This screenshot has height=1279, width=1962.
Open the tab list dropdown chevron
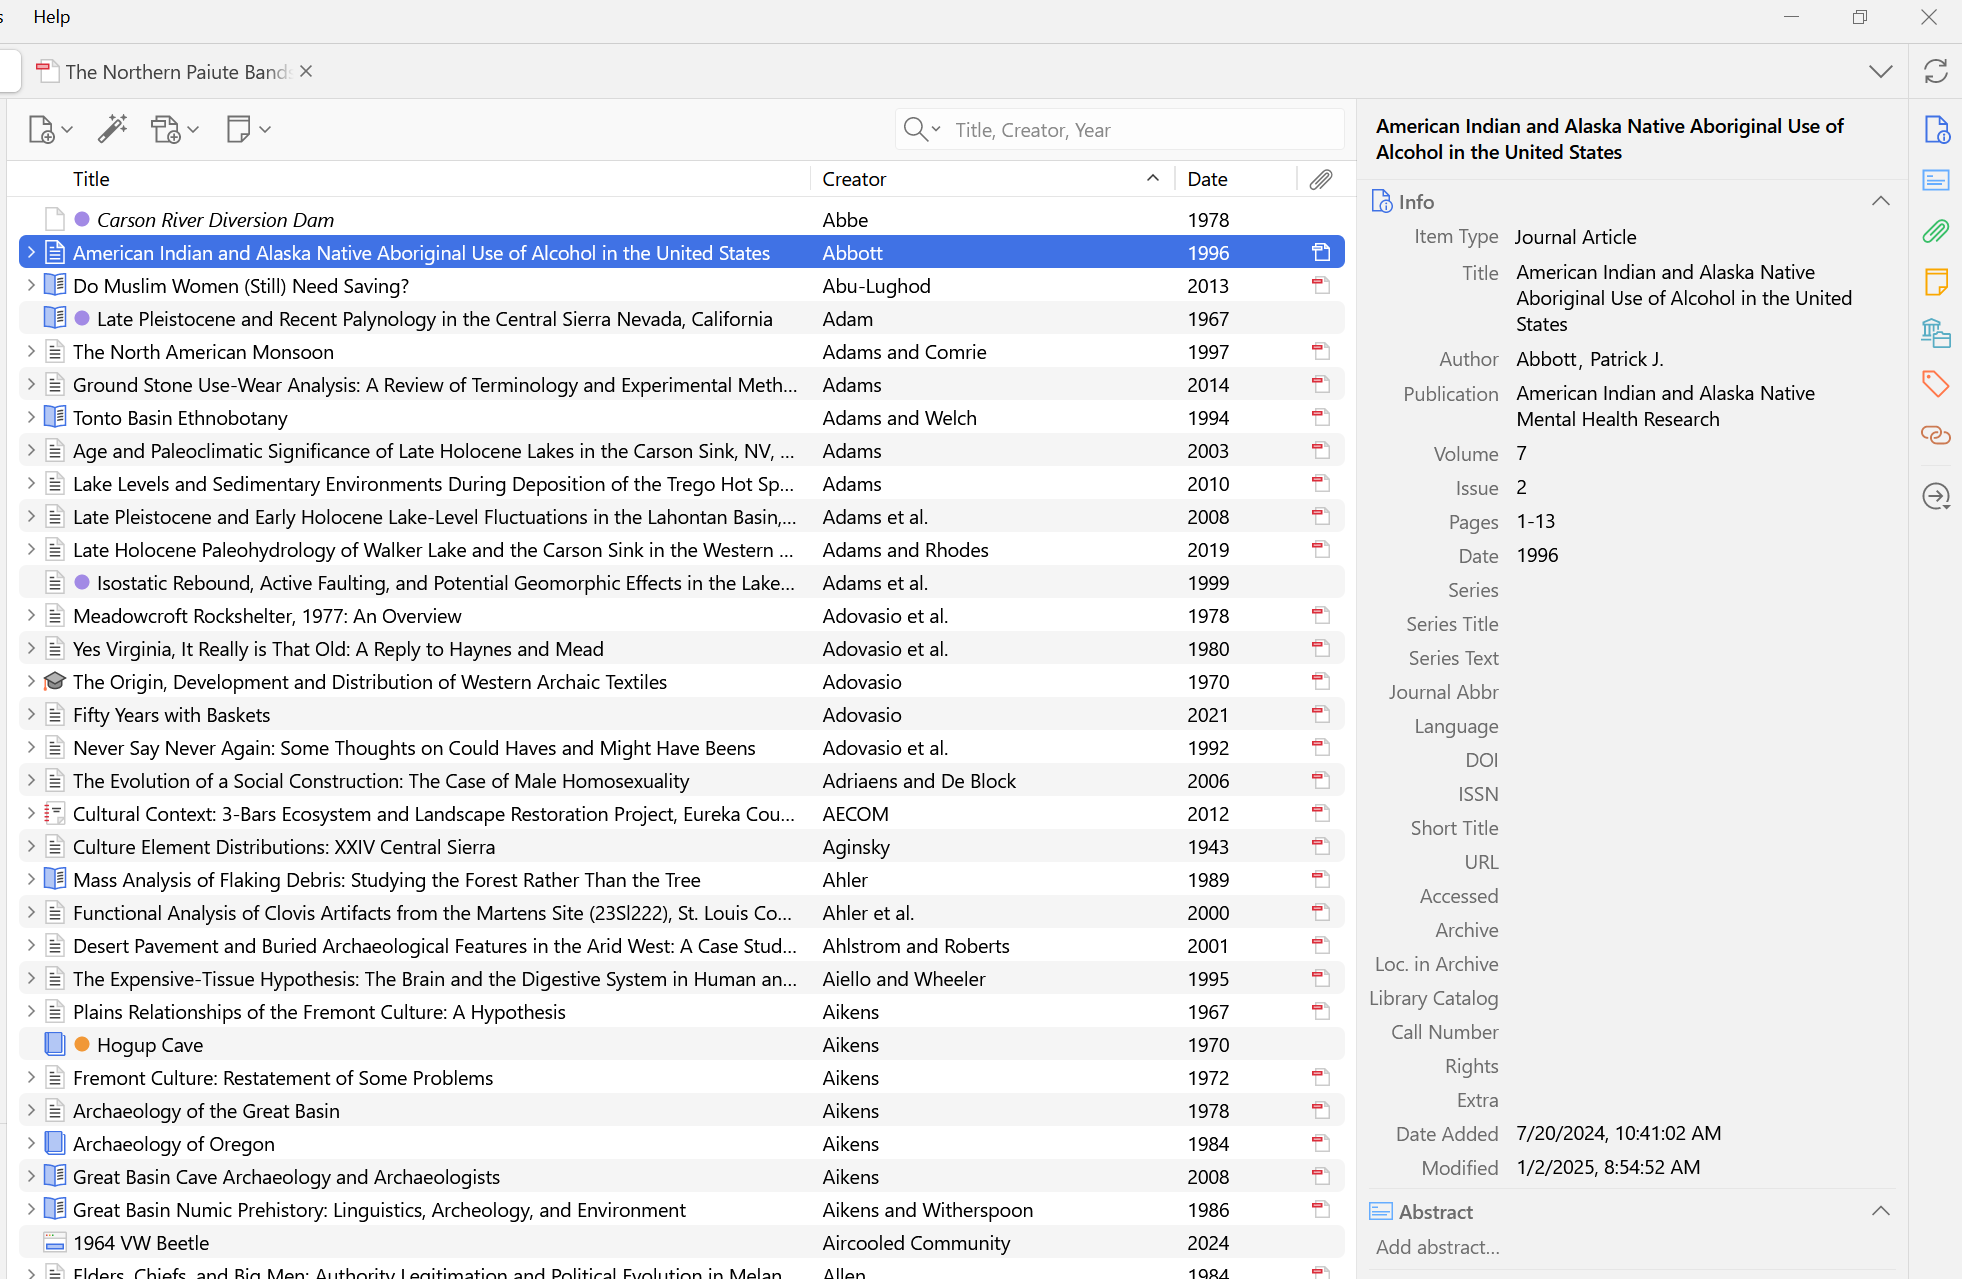[x=1880, y=71]
